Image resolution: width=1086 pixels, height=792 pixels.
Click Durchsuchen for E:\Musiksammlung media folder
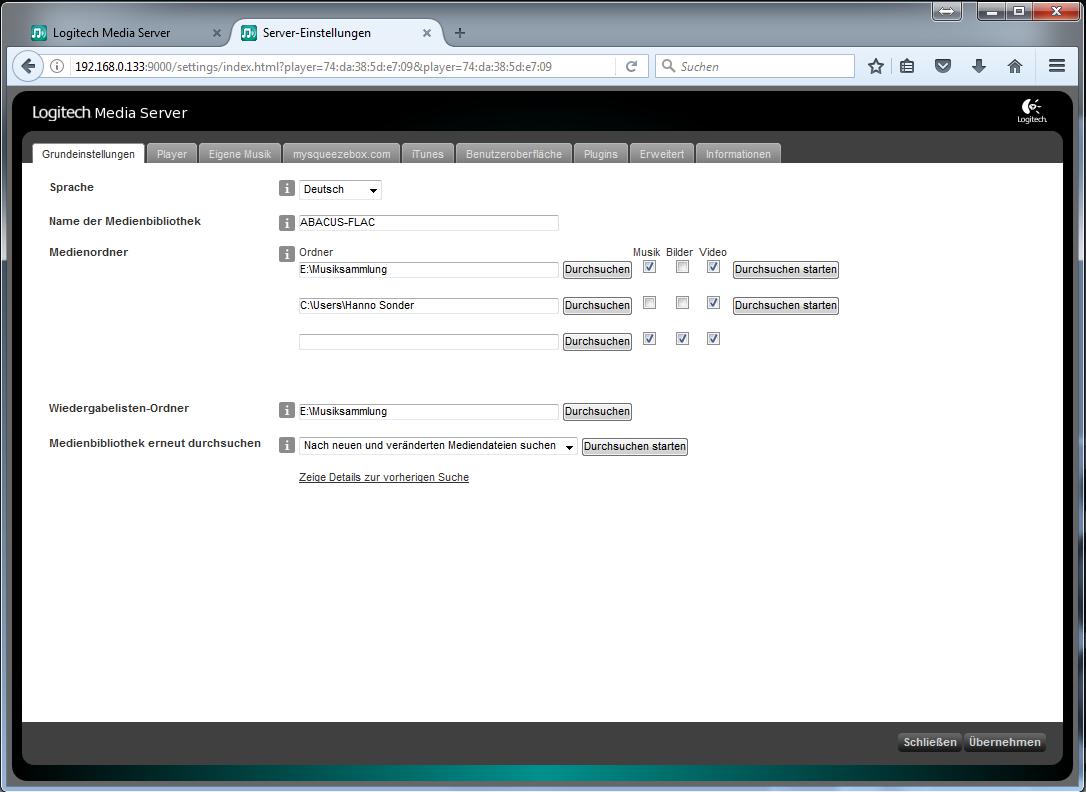click(597, 269)
